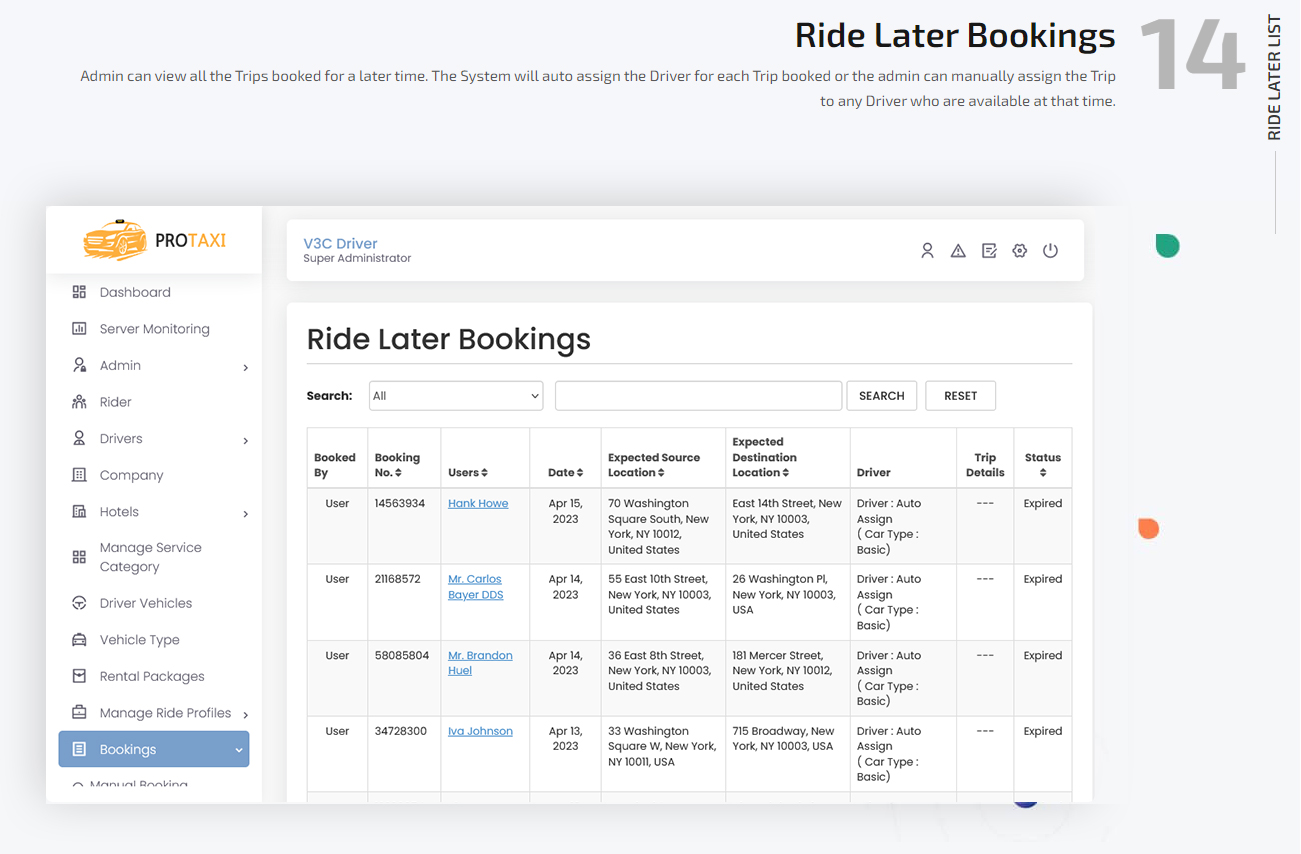
Task: Open Server Monitoring menu item
Action: click(155, 329)
